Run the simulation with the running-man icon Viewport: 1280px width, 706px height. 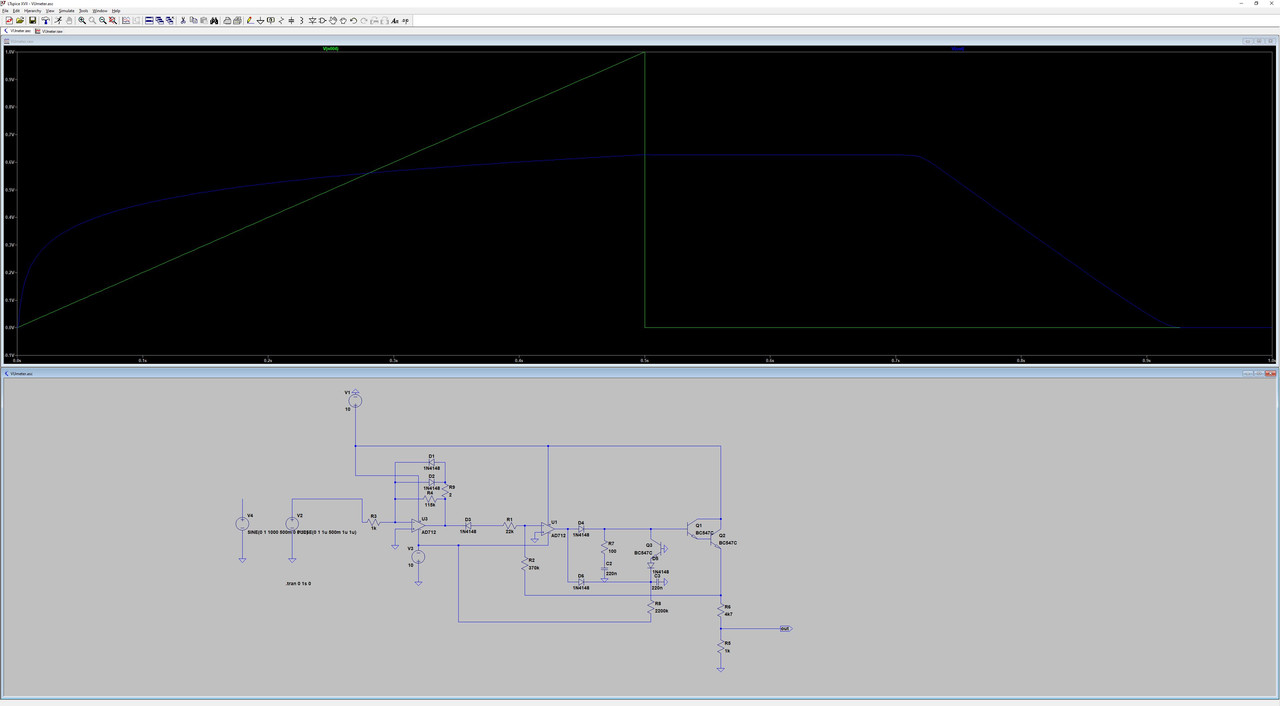click(58, 20)
